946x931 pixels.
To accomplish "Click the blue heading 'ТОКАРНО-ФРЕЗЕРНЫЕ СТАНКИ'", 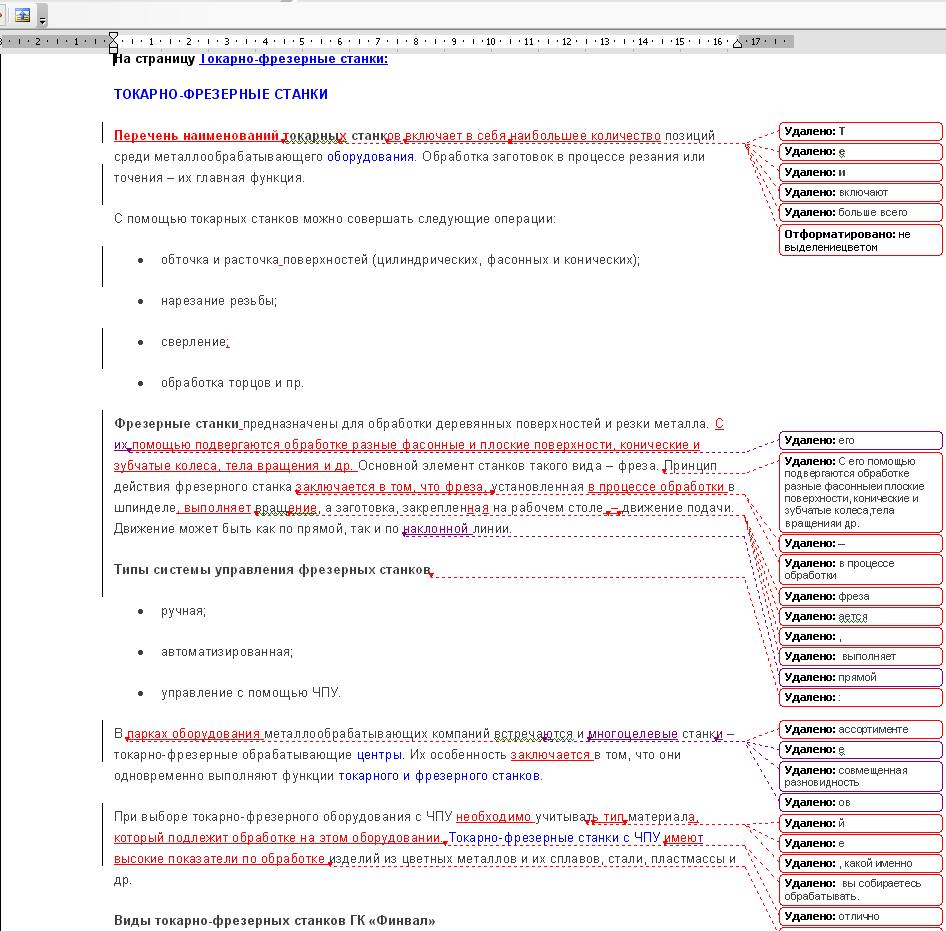I will coord(221,95).
